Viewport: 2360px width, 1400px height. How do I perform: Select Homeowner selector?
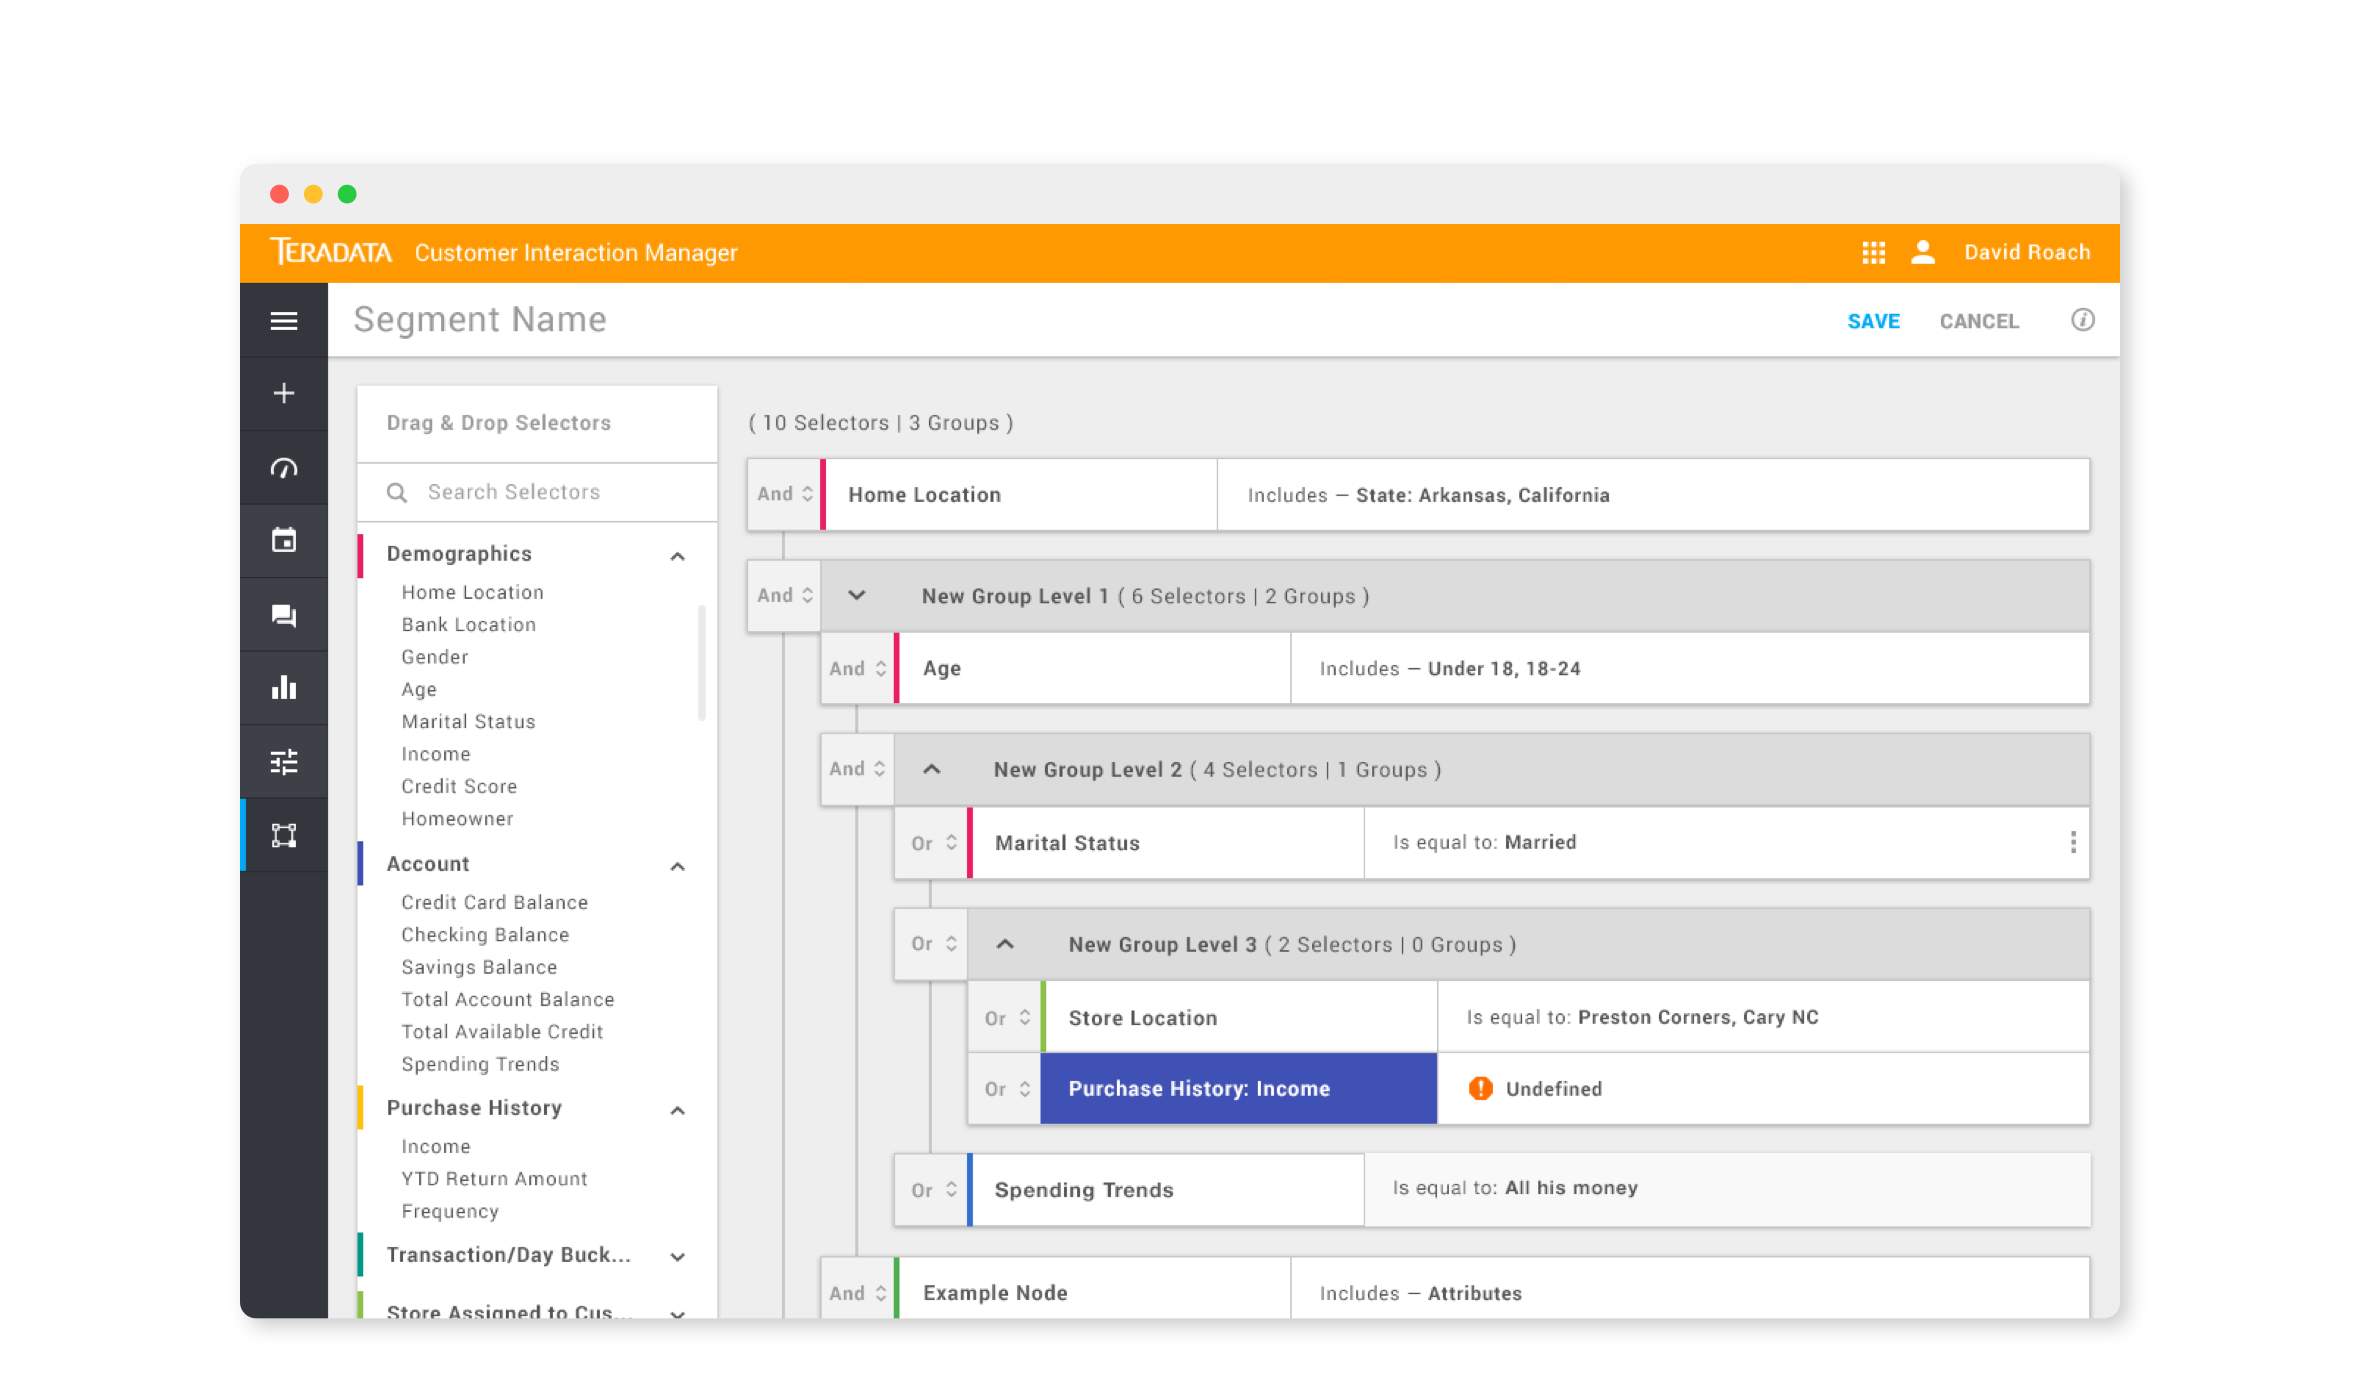click(x=457, y=818)
